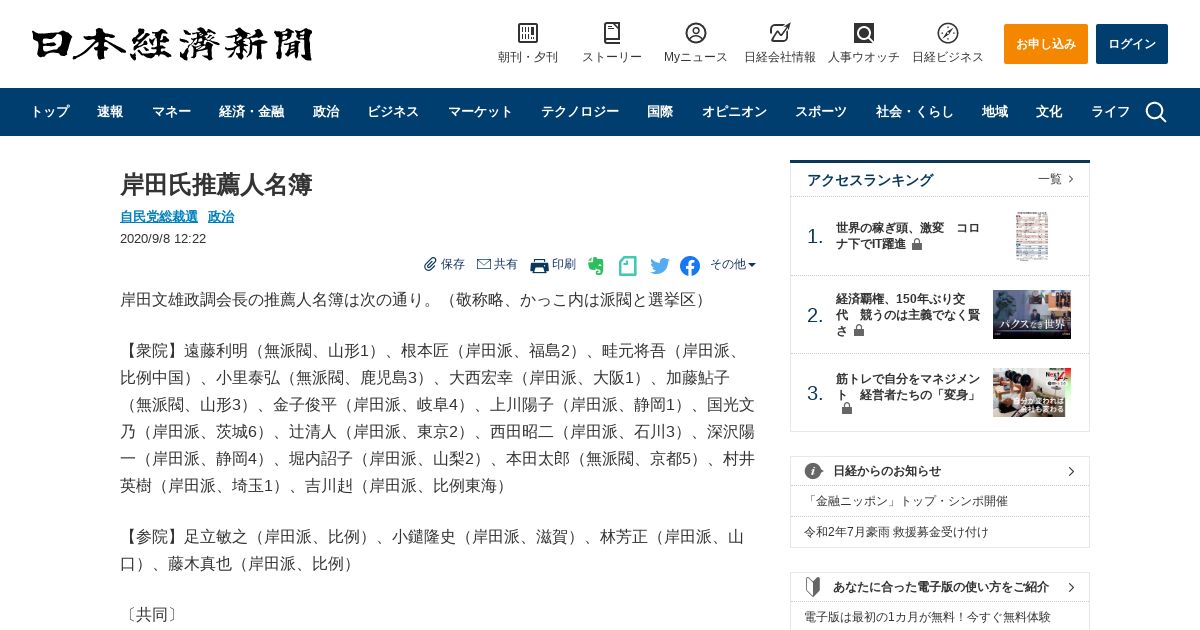Open 「金融ニッポン」トップ・シンポ開催 notice
The width and height of the screenshot is (1200, 630).
(x=906, y=501)
